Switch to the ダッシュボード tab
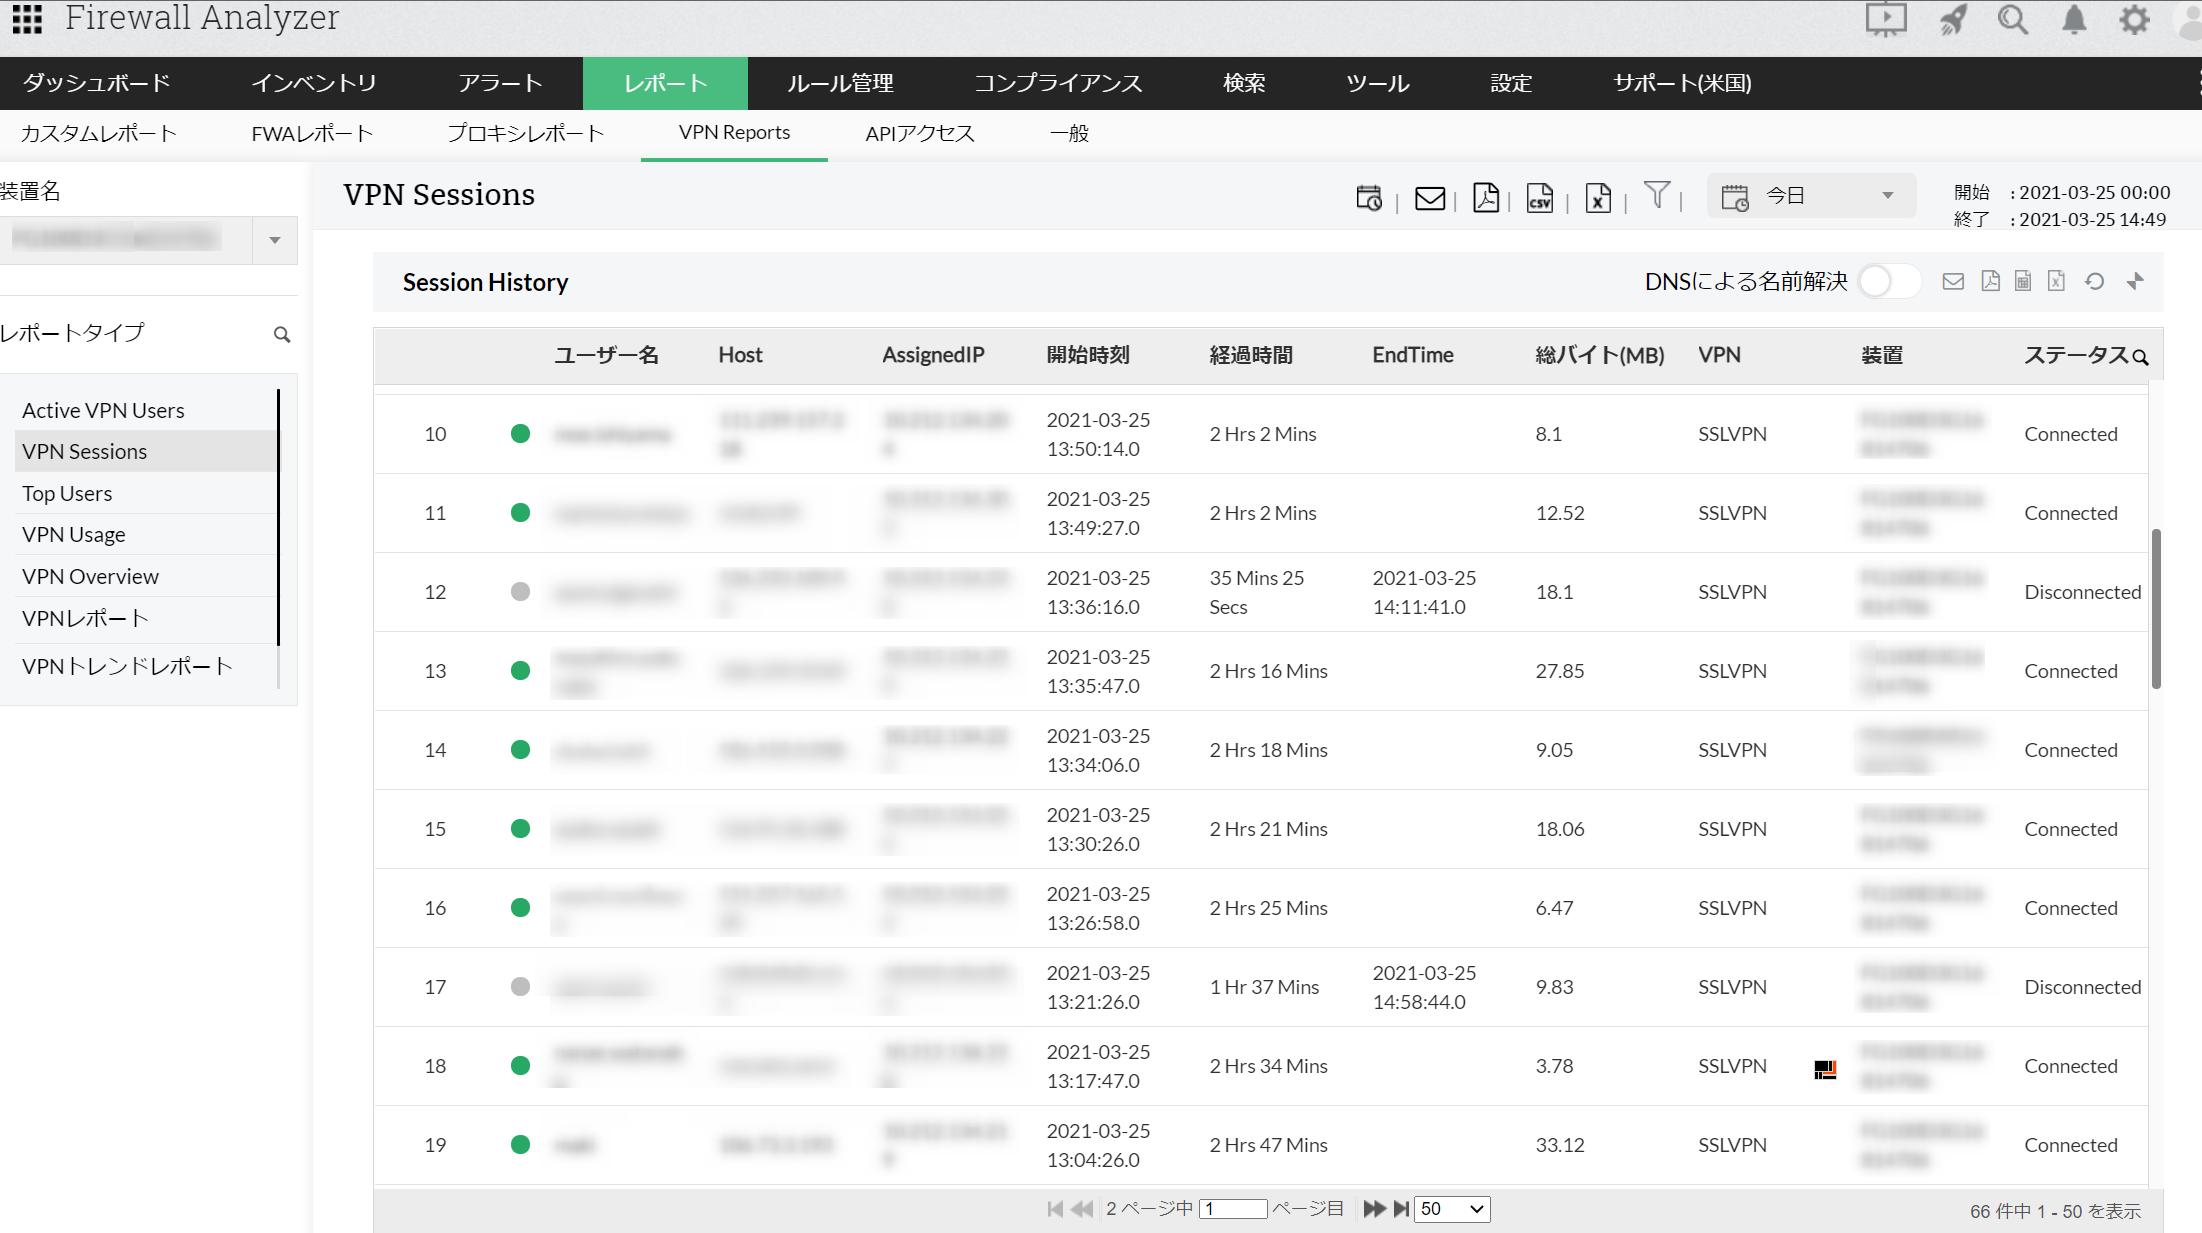Viewport: 2202px width, 1233px height. pos(96,83)
